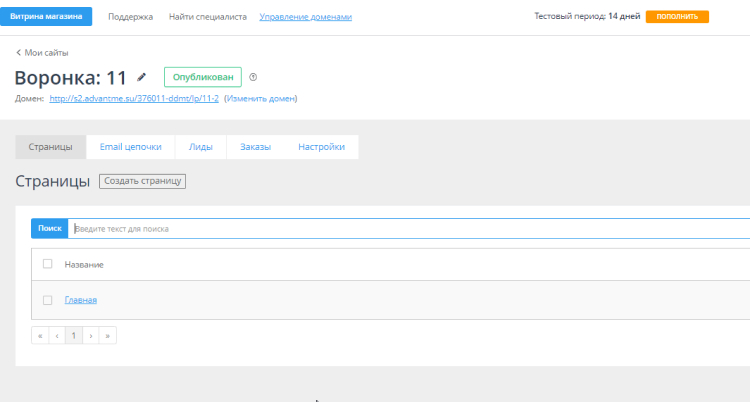Click the pencil icon to rename funnel

[x=142, y=77]
